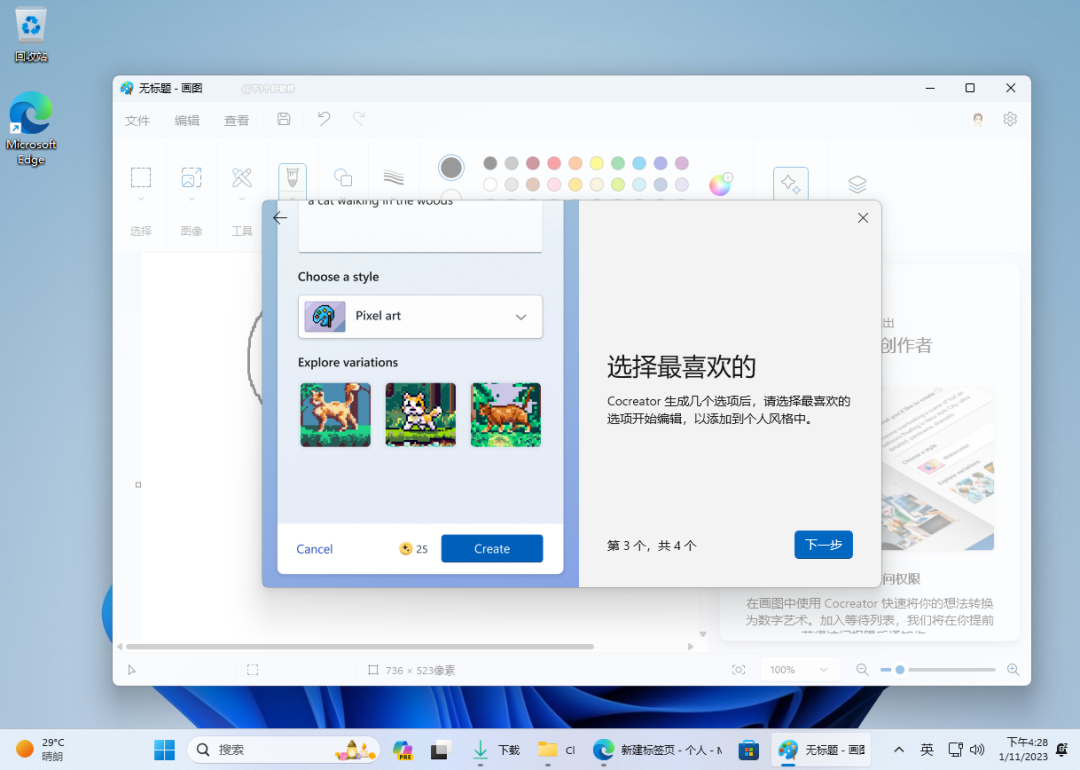
Task: Open Microsoft Store from the taskbar
Action: [748, 750]
